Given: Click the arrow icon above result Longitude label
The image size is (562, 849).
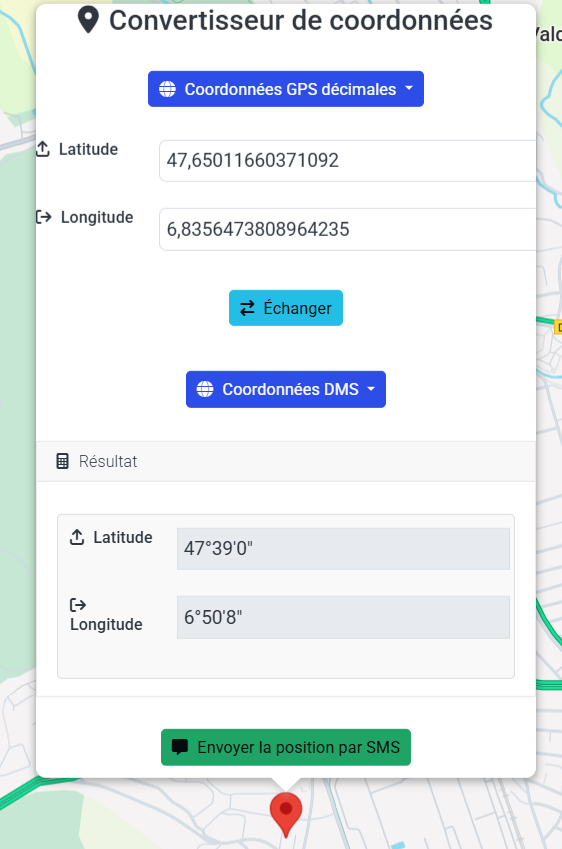Looking at the screenshot, I should [x=78, y=604].
